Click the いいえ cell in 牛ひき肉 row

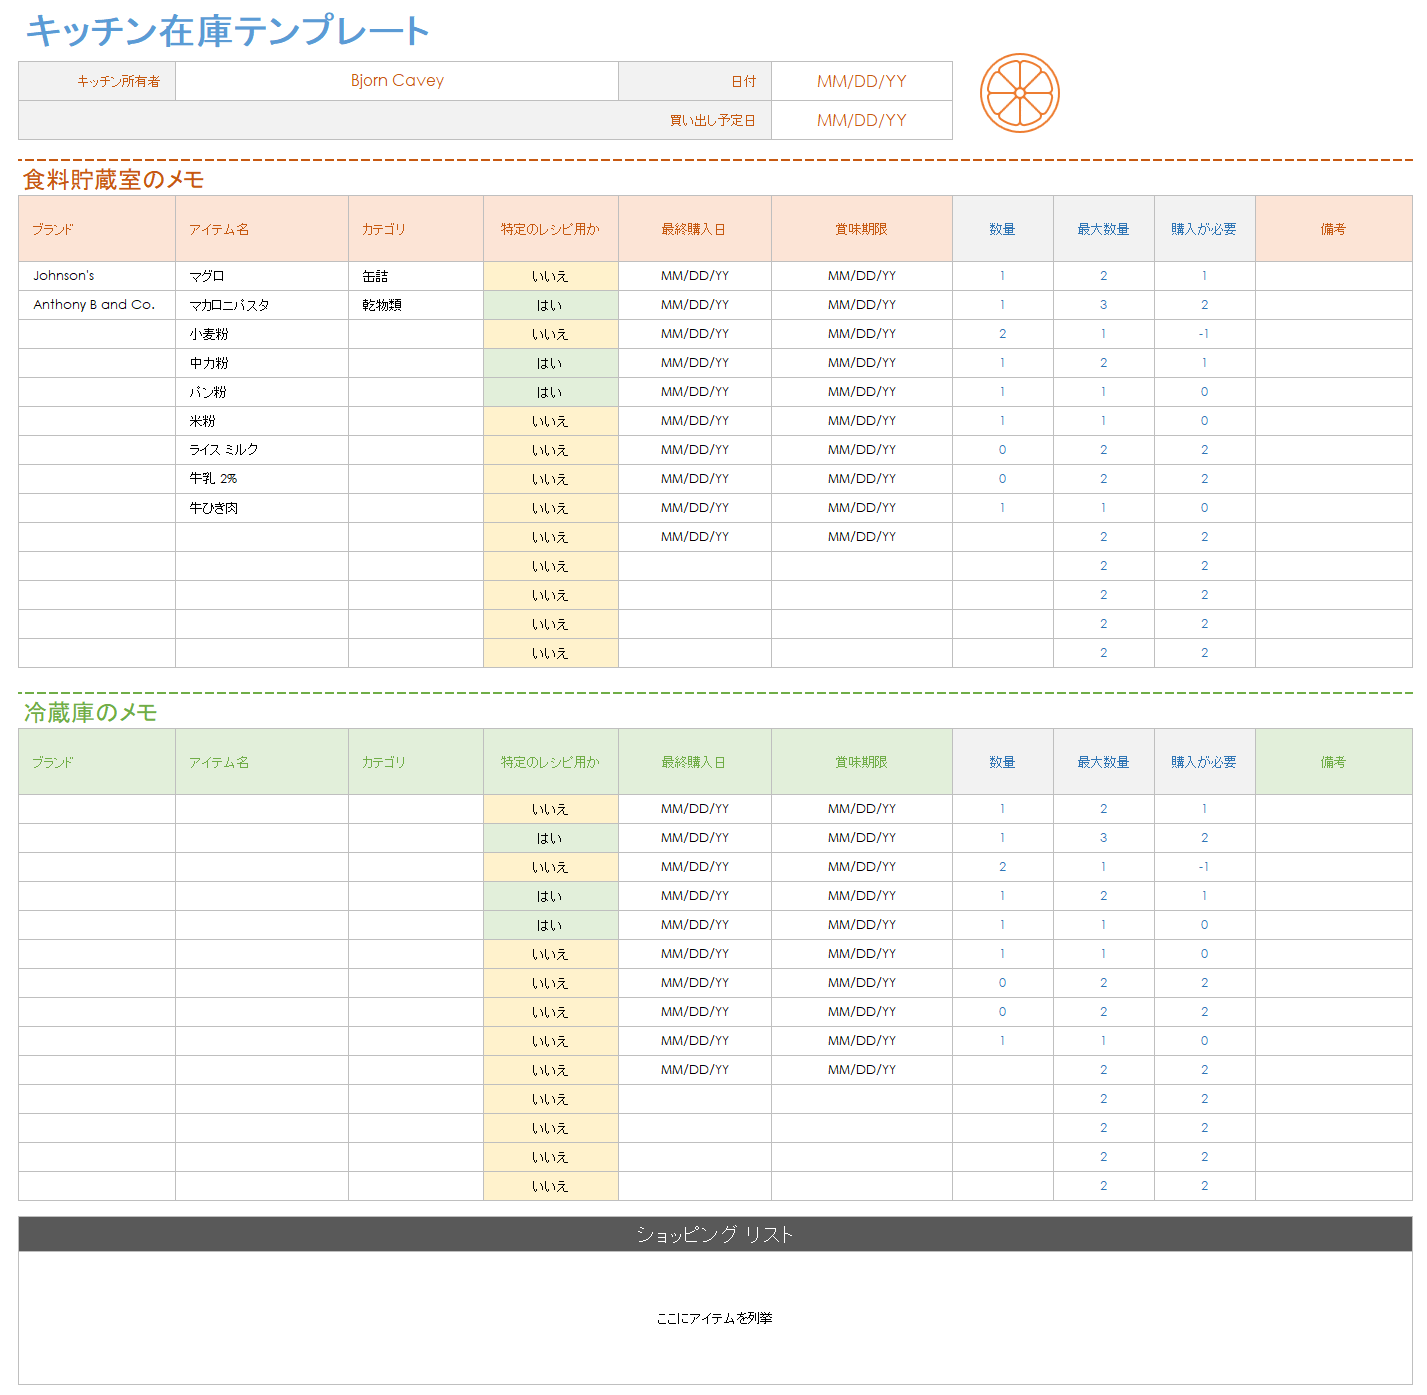coord(551,508)
